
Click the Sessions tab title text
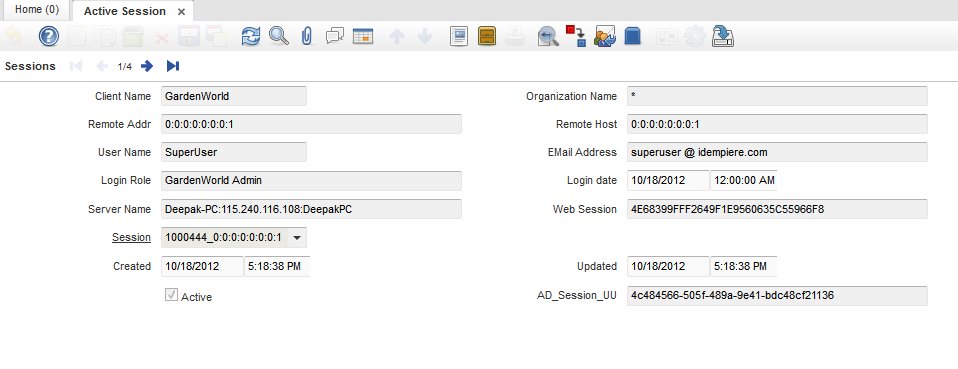tap(30, 66)
